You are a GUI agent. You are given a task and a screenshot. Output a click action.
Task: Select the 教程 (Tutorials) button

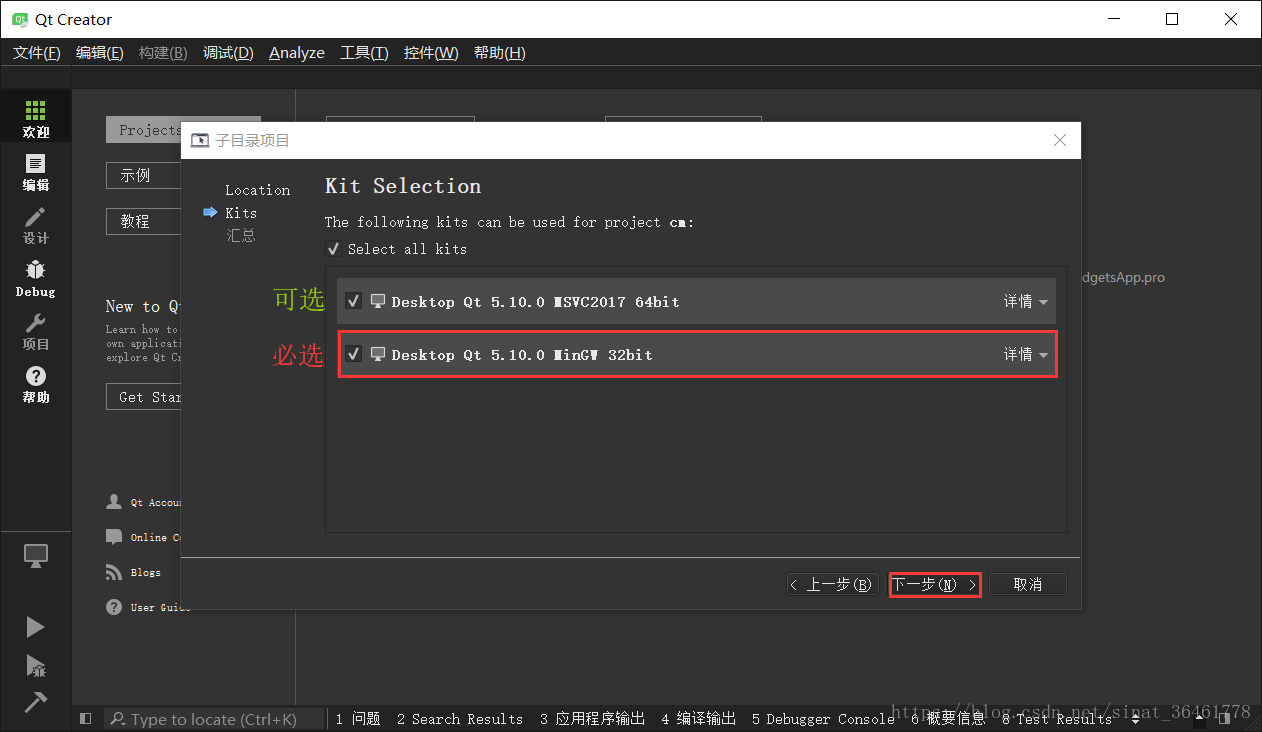144,221
